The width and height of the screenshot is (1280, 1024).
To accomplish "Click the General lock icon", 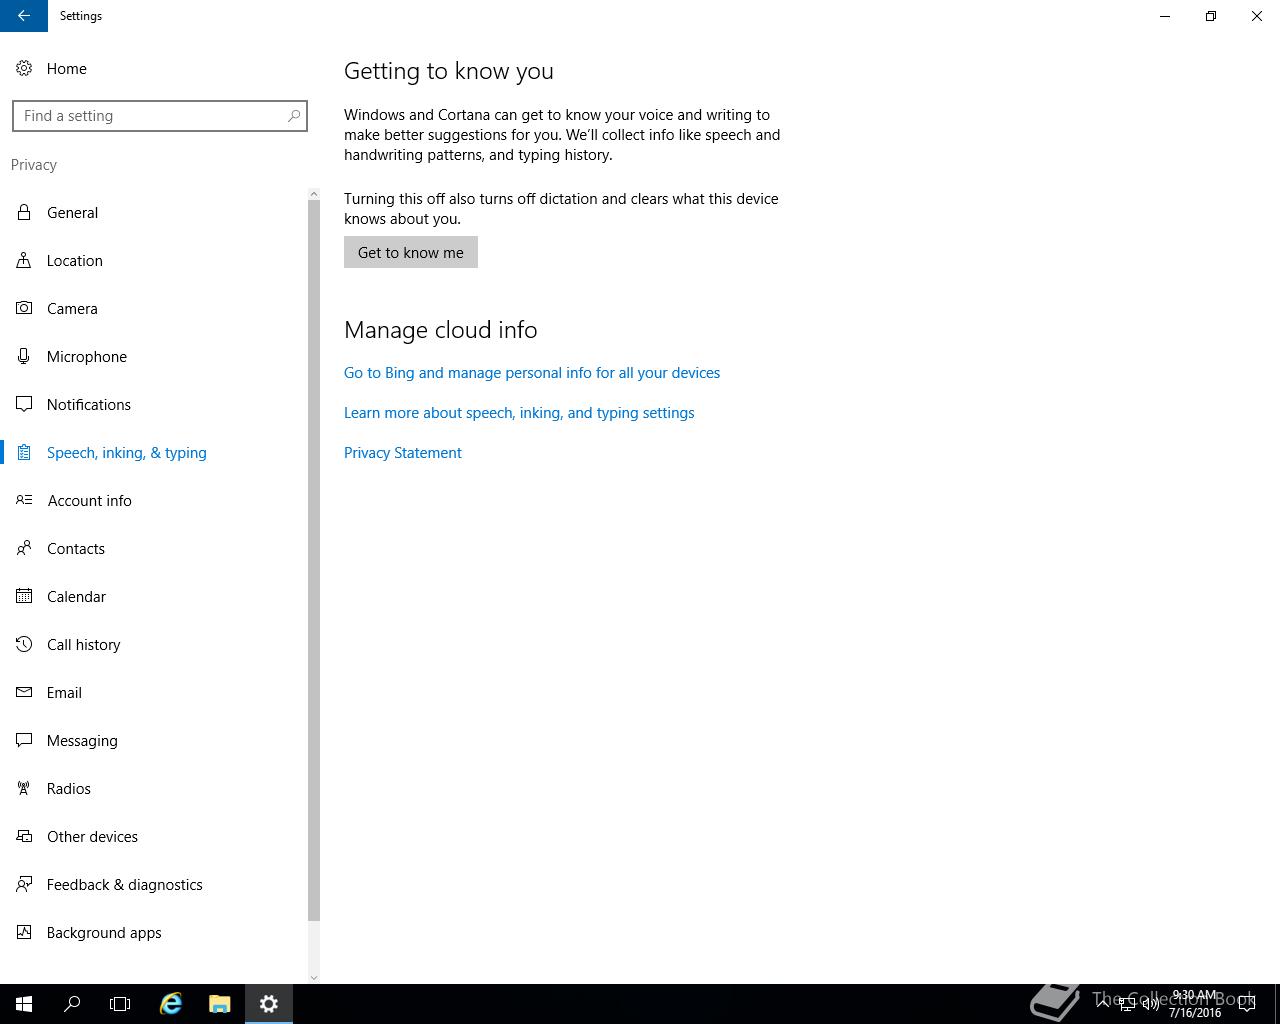I will coord(24,212).
